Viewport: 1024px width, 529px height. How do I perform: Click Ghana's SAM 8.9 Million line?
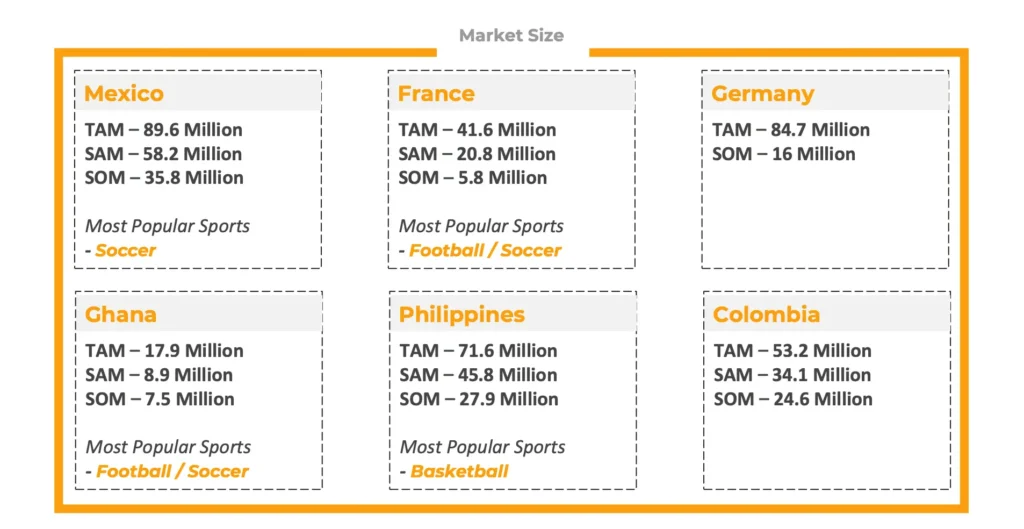click(159, 375)
